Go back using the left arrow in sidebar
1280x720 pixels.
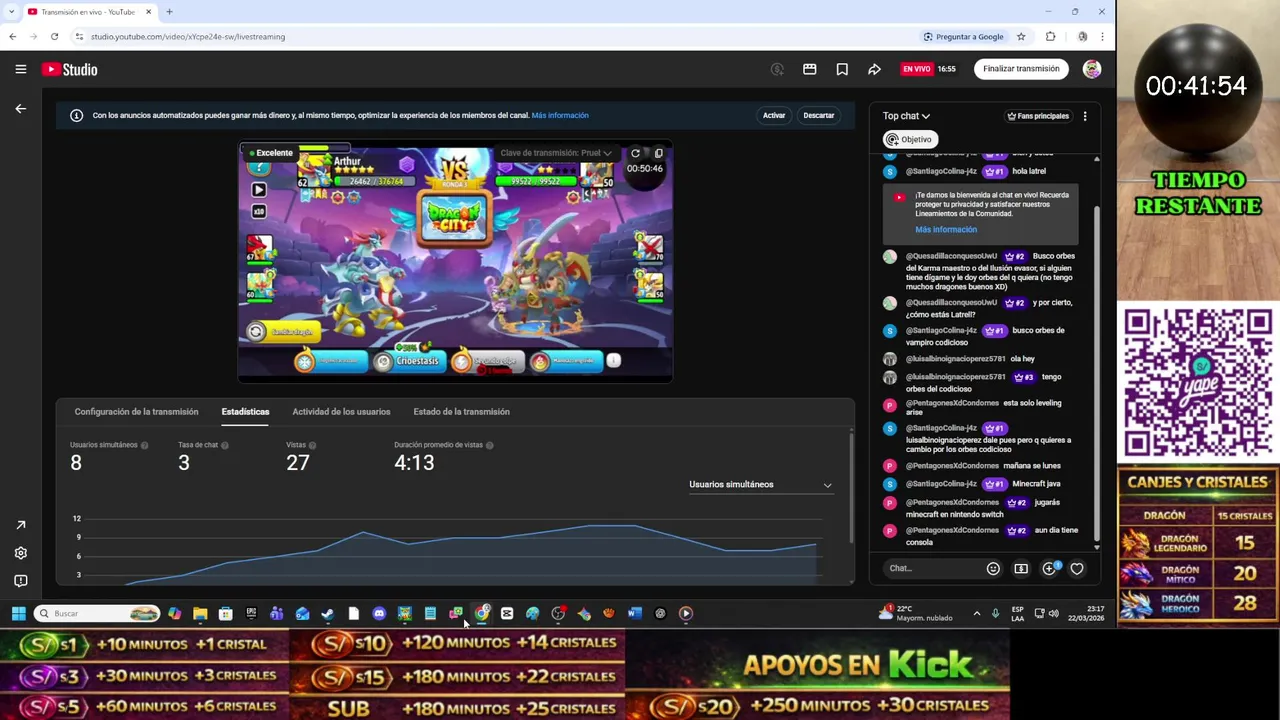click(x=20, y=108)
